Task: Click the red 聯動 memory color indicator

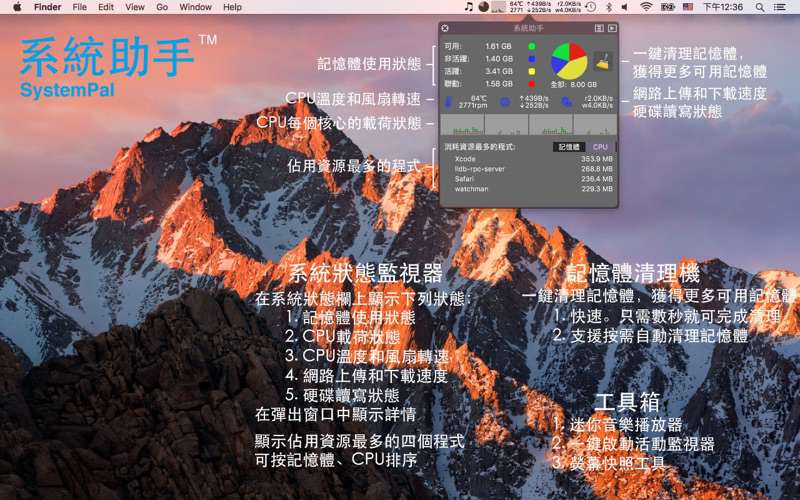Action: click(532, 84)
